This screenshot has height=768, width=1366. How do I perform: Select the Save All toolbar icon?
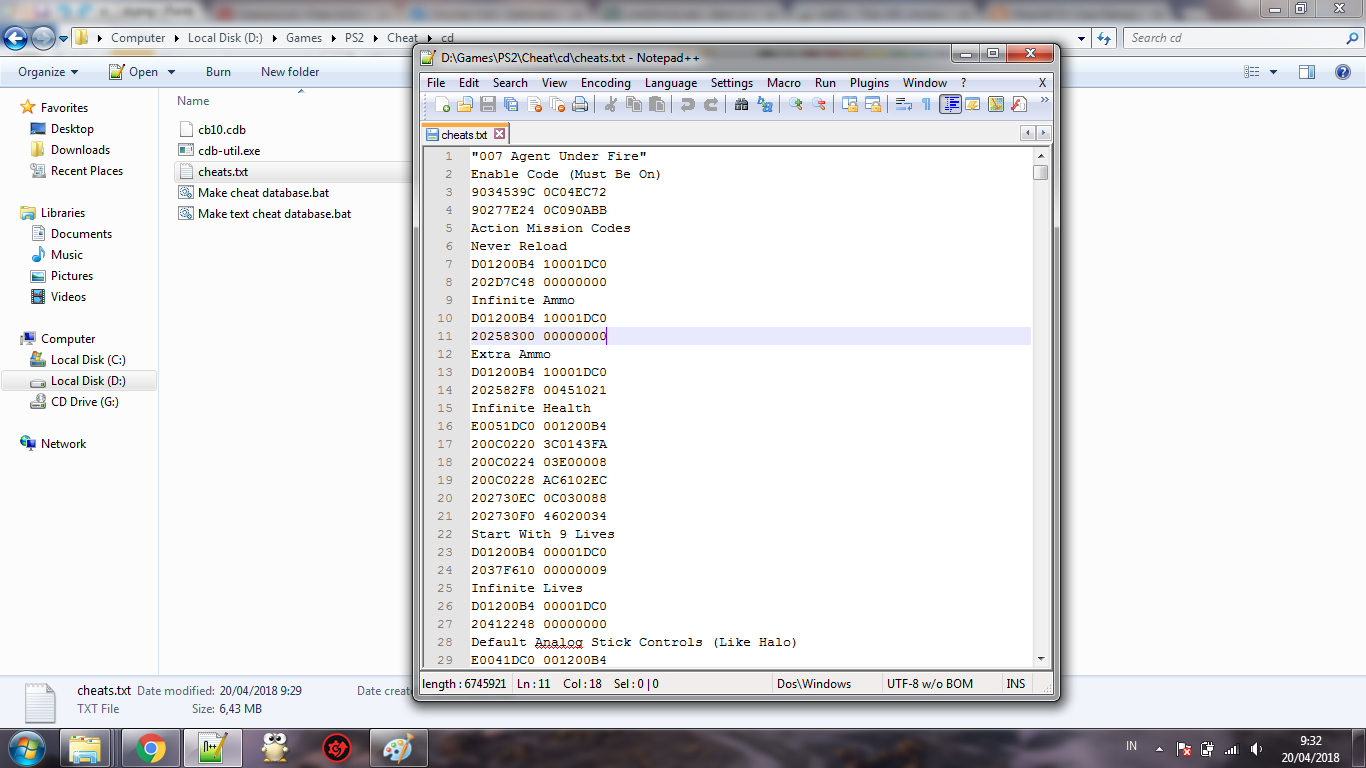[x=508, y=104]
